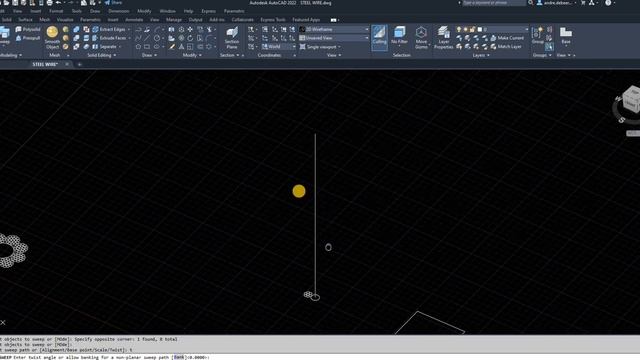This screenshot has height=360, width=640.
Task: Click the Move Gizmo button
Action: [x=421, y=37]
